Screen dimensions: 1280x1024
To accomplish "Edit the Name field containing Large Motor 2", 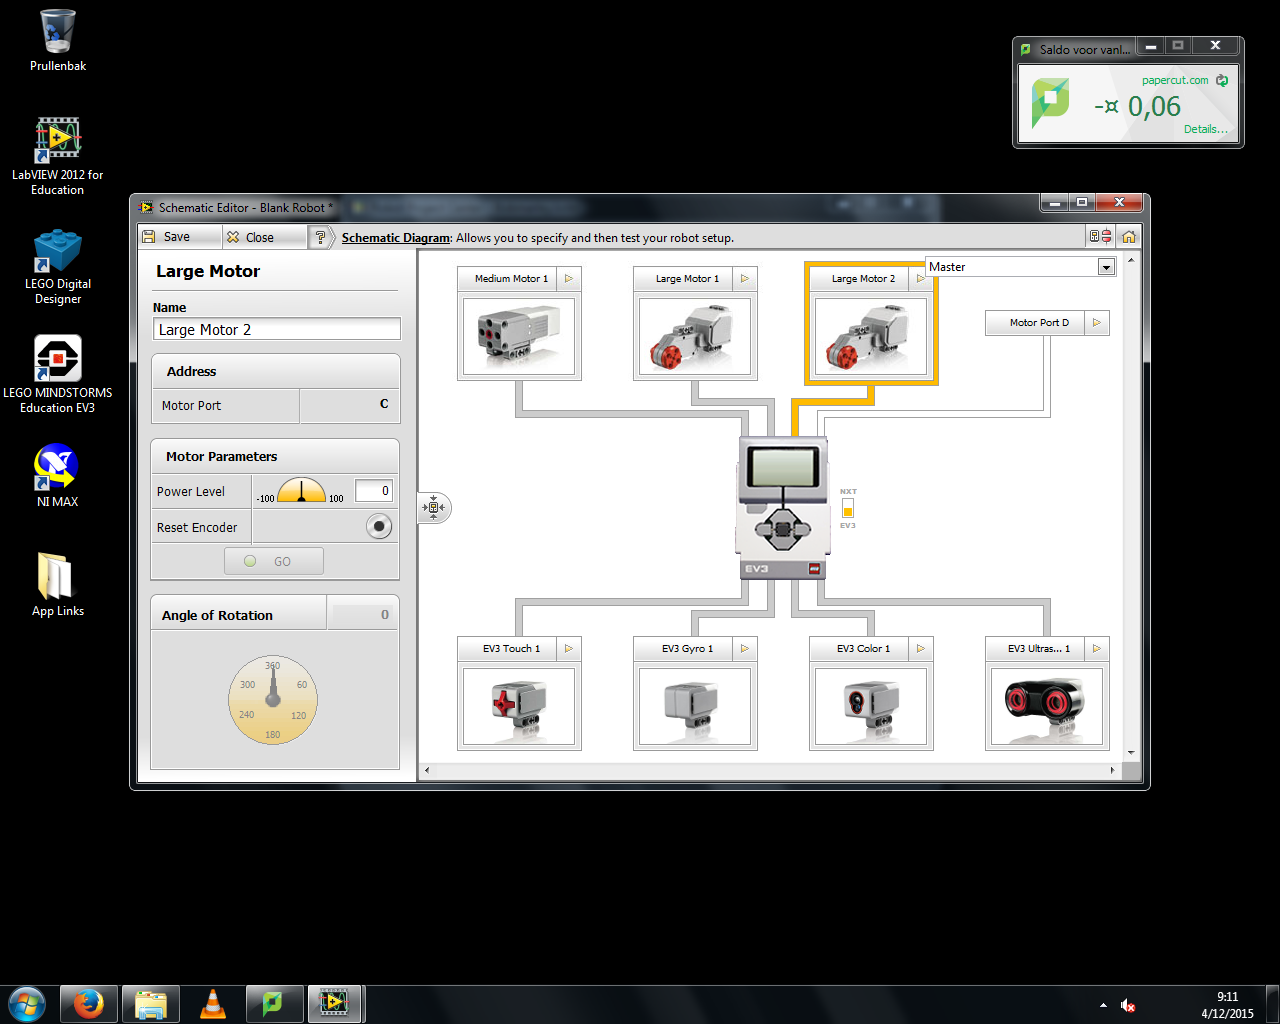I will tap(276, 330).
